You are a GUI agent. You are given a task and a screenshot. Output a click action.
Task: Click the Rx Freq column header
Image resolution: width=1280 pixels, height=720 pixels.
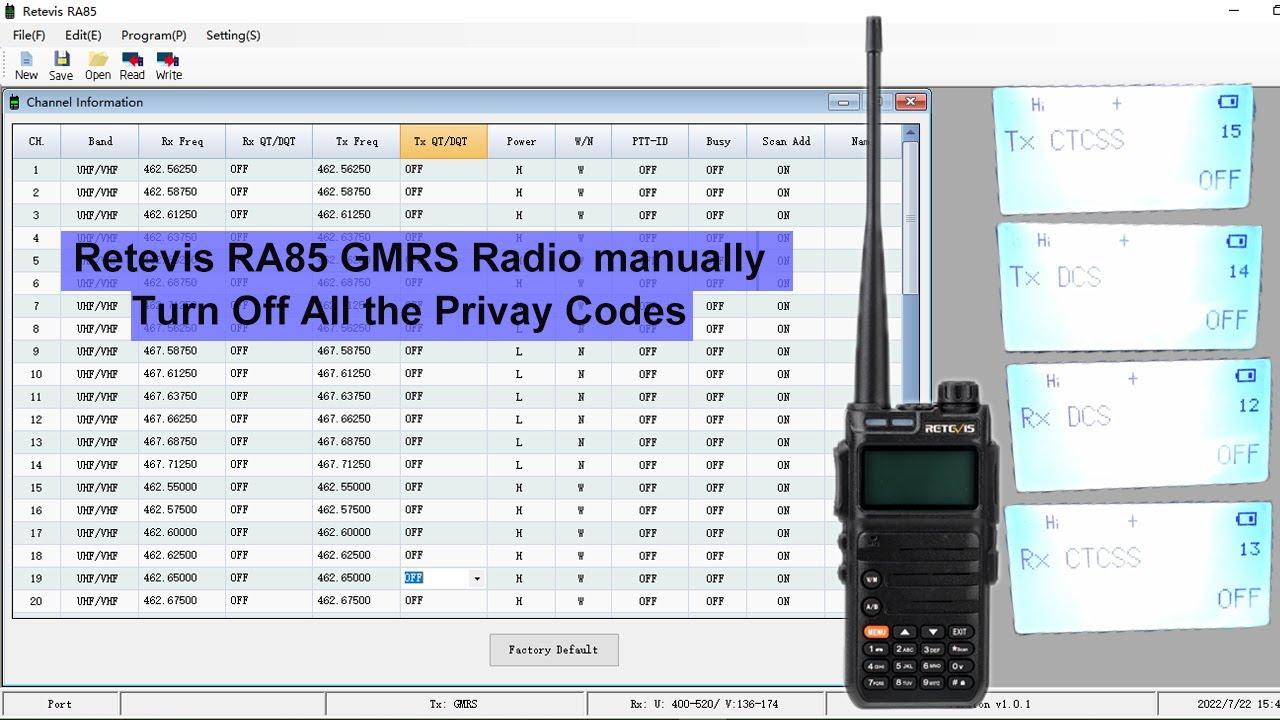(182, 141)
